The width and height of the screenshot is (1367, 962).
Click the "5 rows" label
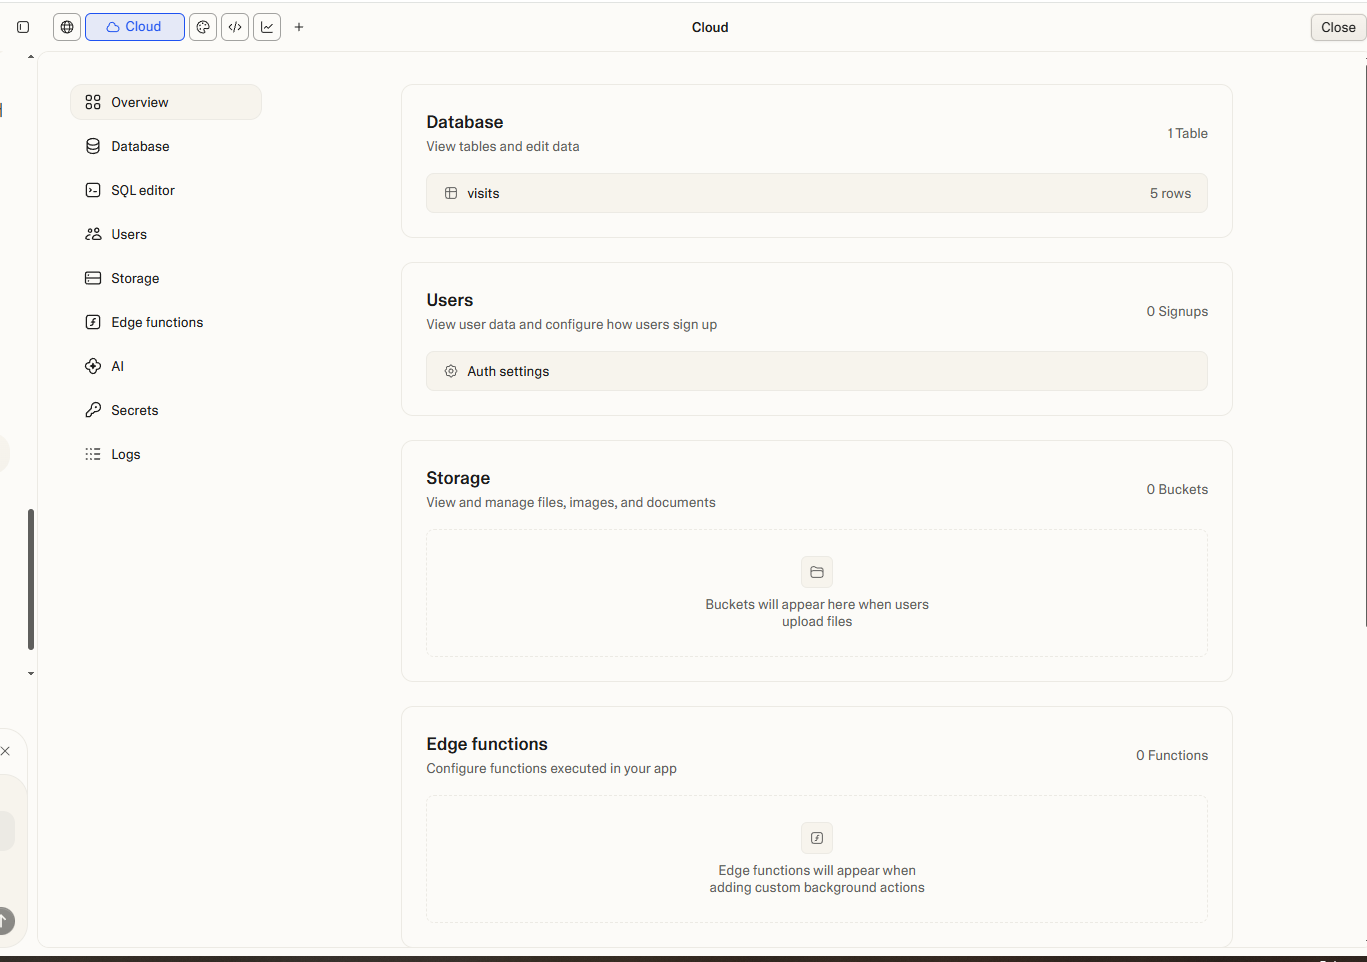coord(1170,193)
